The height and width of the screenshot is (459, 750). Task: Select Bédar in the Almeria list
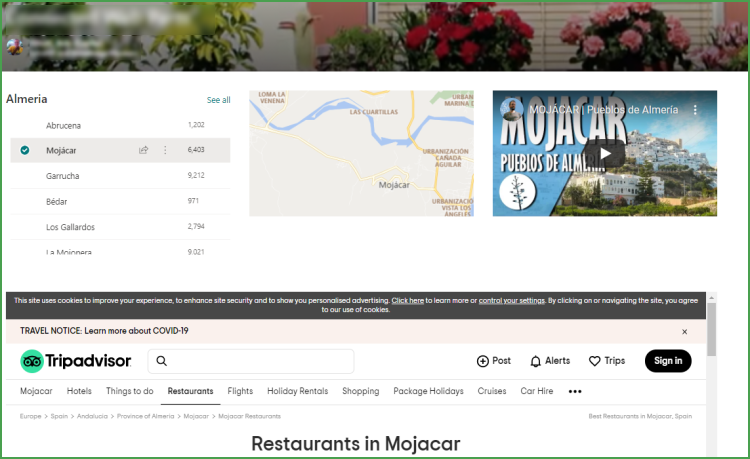tap(56, 202)
